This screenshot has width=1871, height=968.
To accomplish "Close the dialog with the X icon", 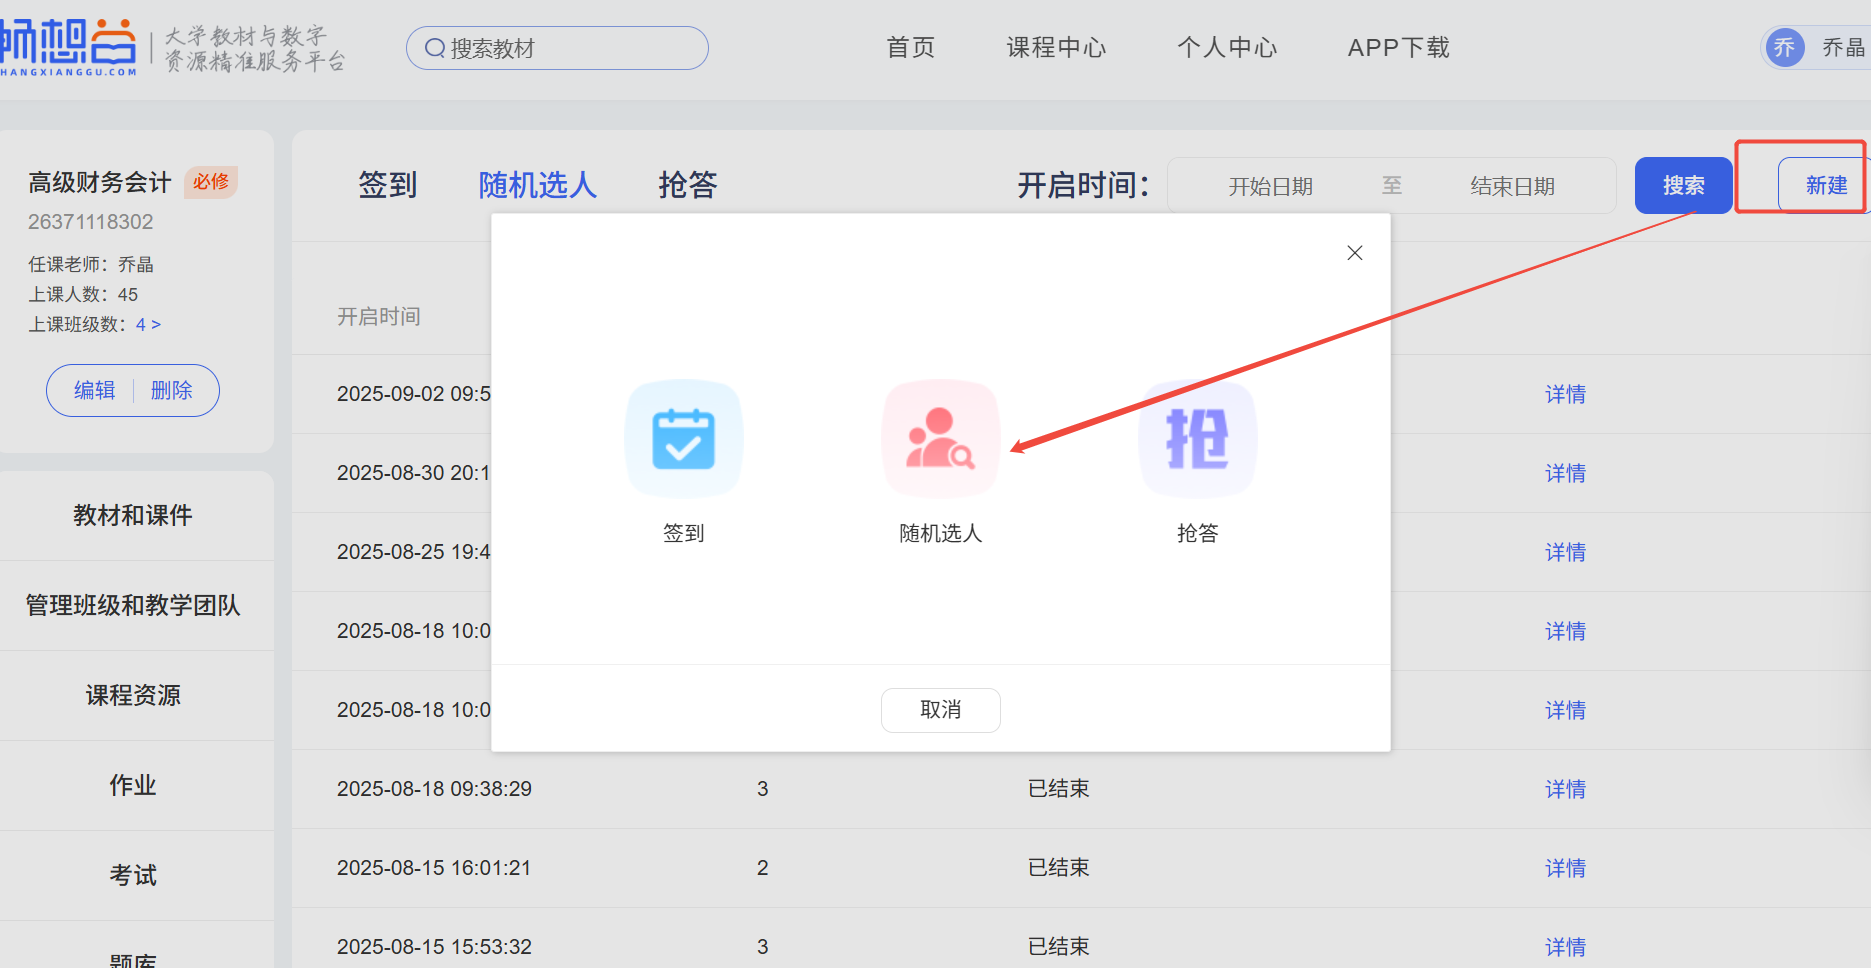I will [x=1355, y=253].
